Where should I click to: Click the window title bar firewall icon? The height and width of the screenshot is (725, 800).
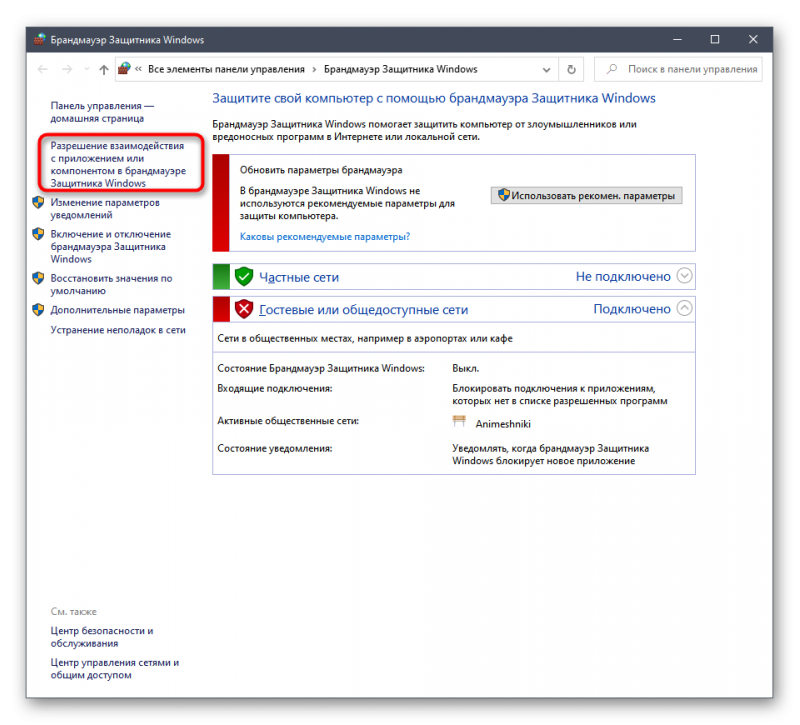tap(40, 39)
